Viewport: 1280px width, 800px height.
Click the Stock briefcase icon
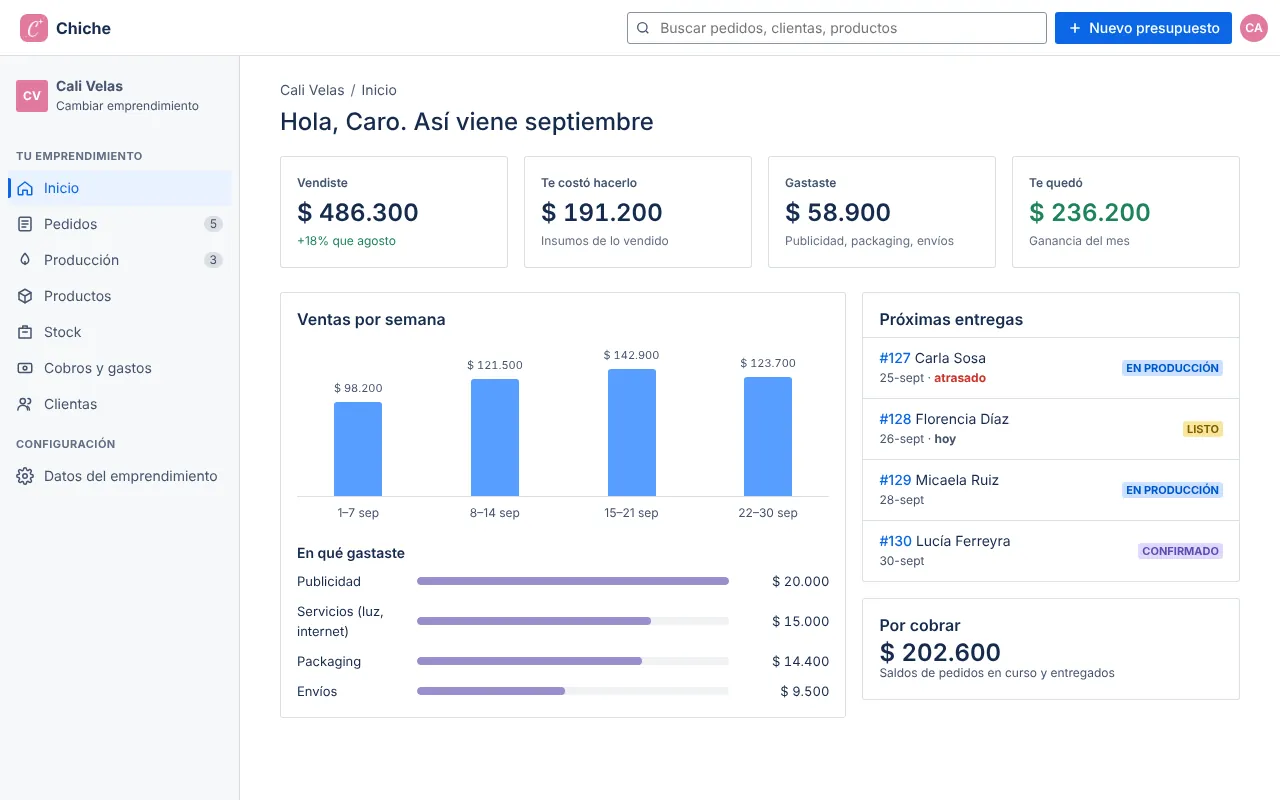point(25,332)
